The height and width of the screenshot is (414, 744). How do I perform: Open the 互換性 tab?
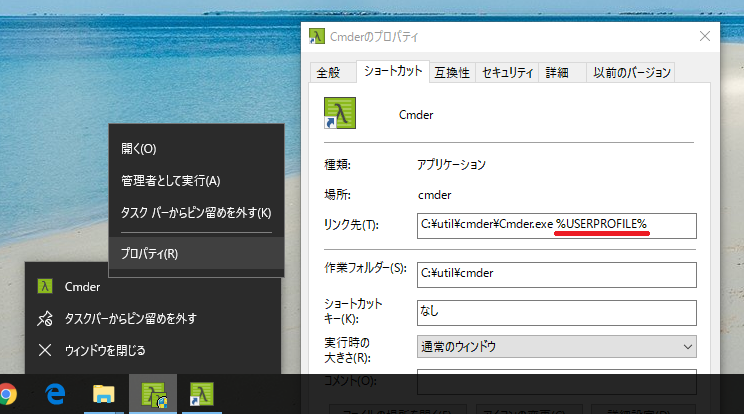point(452,73)
